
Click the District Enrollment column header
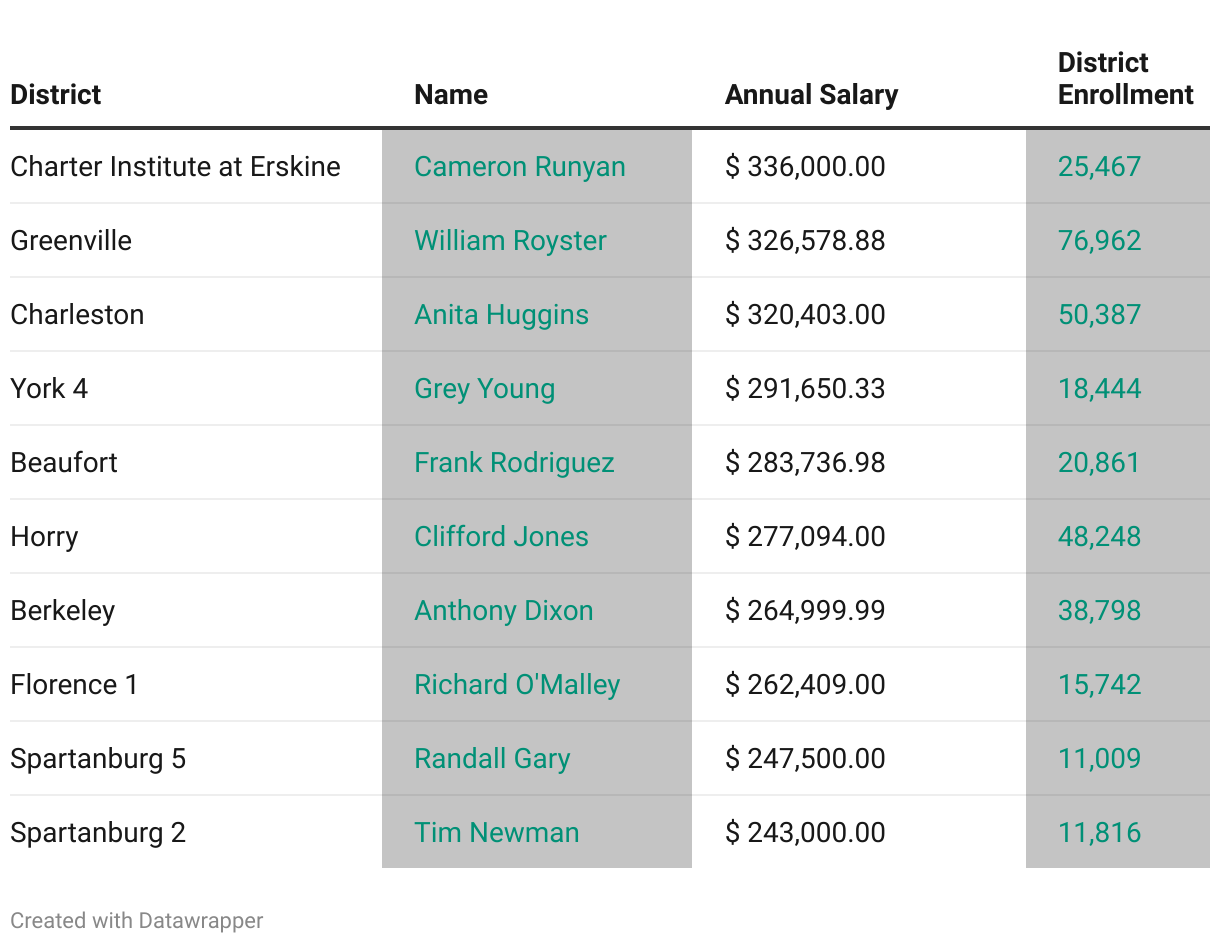[1125, 79]
